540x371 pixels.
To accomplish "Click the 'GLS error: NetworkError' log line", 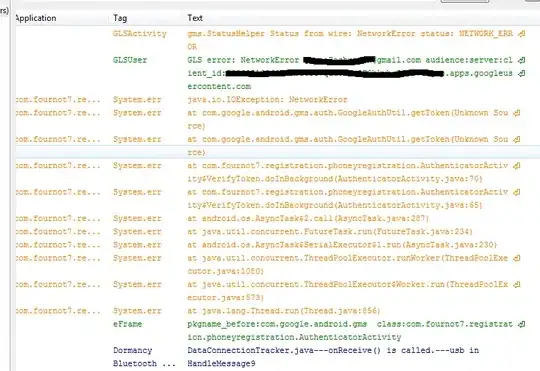I will click(x=350, y=60).
